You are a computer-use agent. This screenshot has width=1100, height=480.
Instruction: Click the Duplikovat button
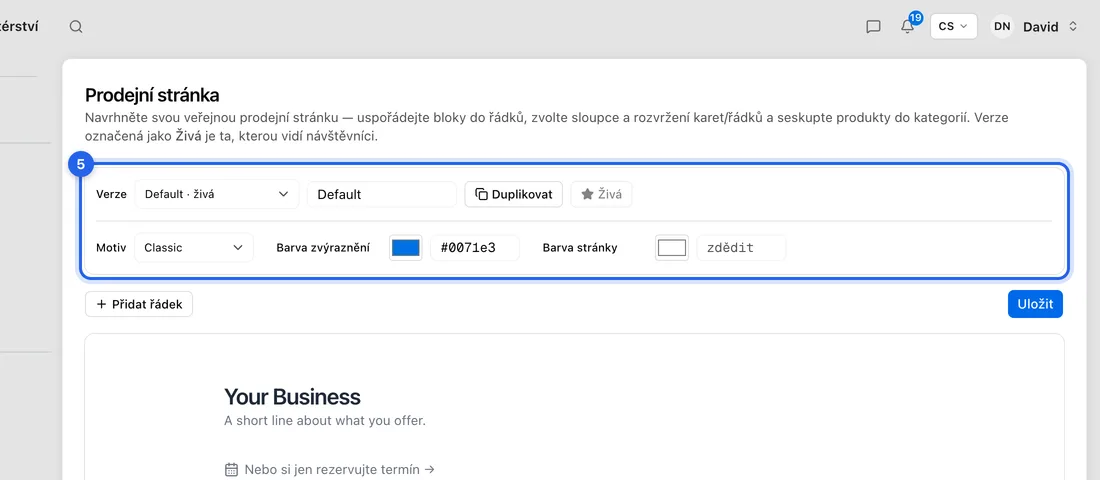click(x=514, y=194)
